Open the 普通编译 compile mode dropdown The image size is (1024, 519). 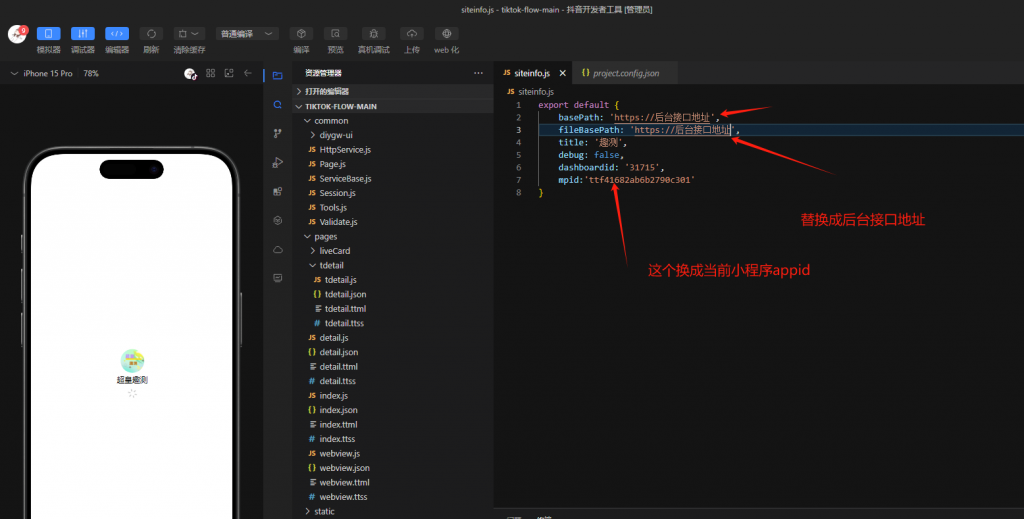coord(248,34)
